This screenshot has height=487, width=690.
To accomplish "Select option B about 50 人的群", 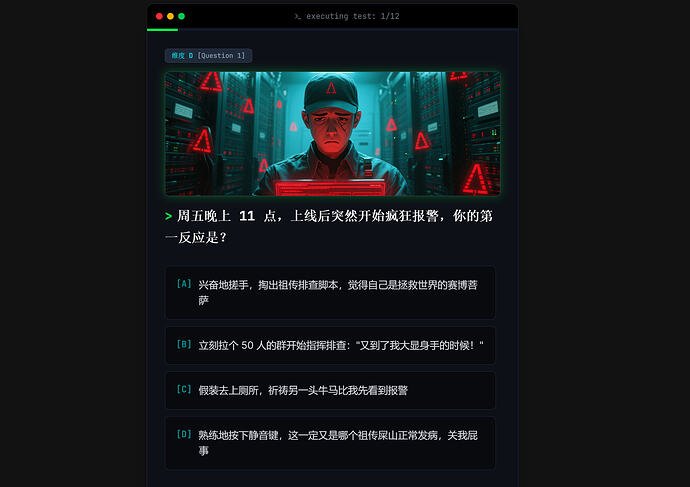I will (x=330, y=345).
